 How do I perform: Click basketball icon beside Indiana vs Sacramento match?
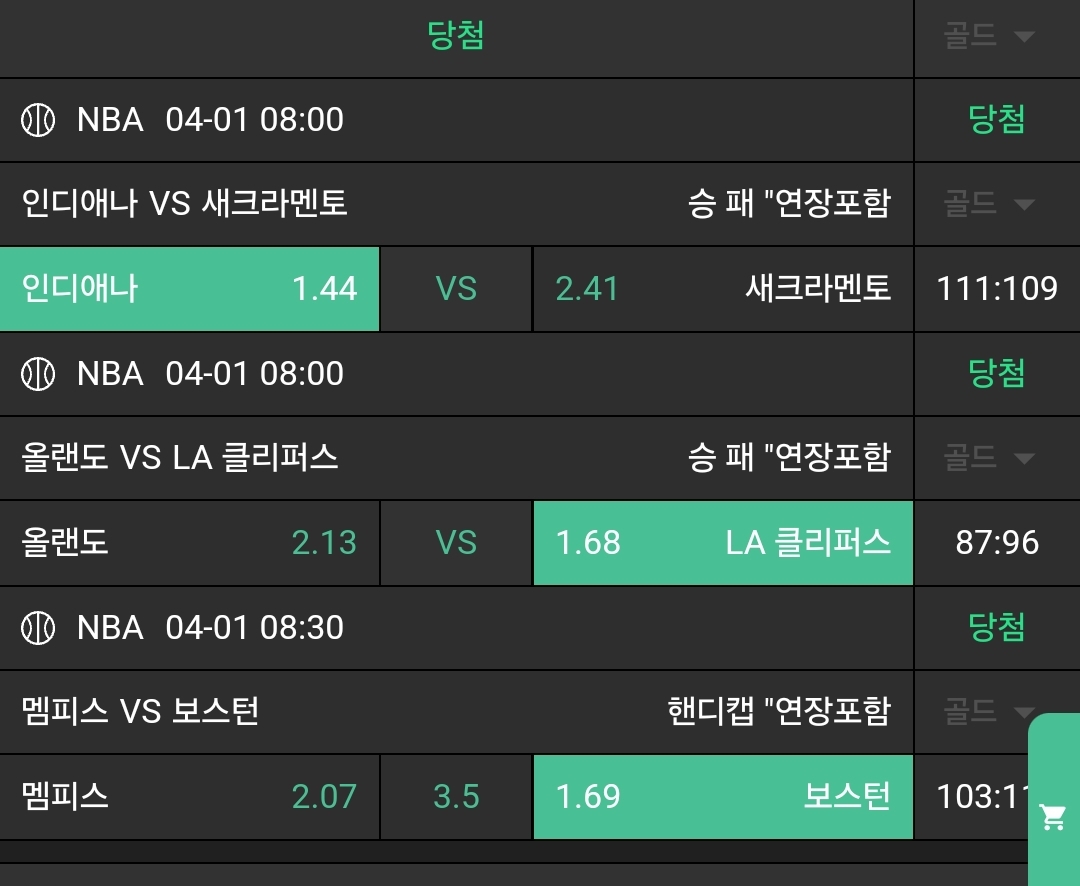point(38,120)
